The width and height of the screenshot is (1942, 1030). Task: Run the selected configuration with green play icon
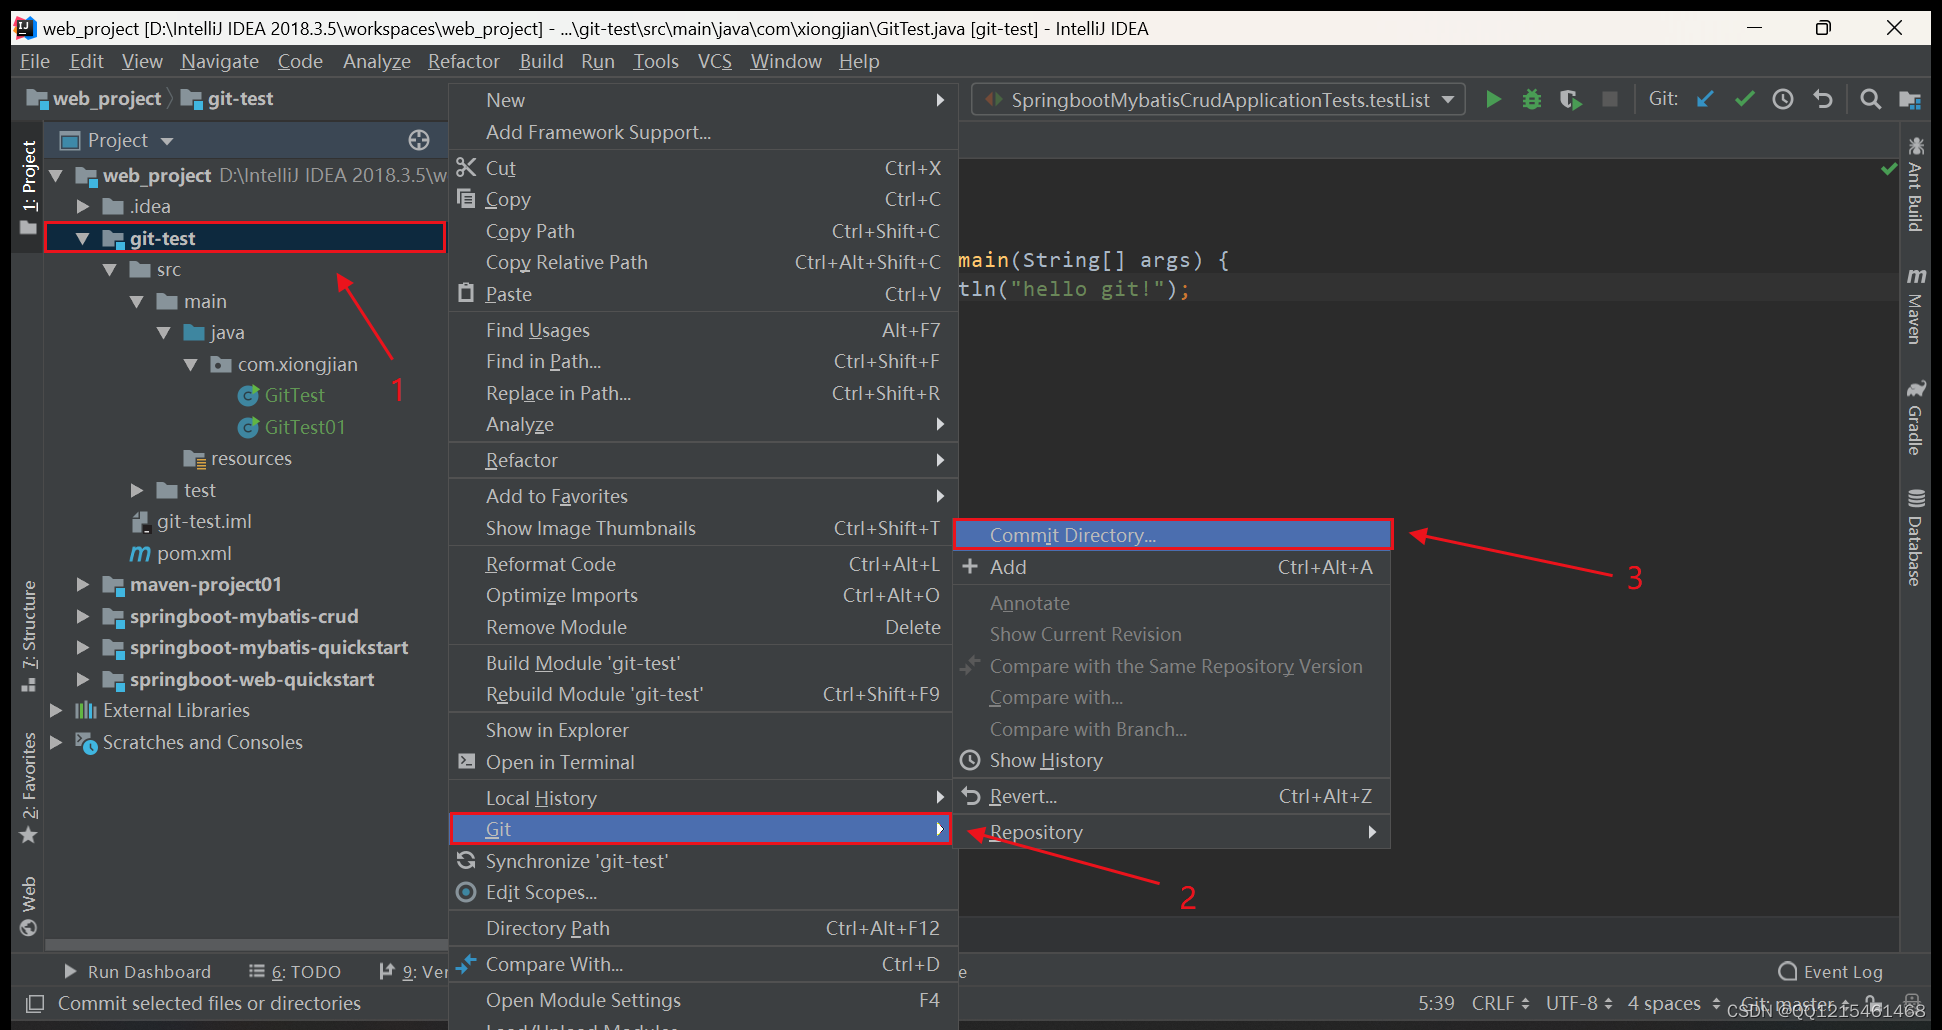click(1493, 99)
